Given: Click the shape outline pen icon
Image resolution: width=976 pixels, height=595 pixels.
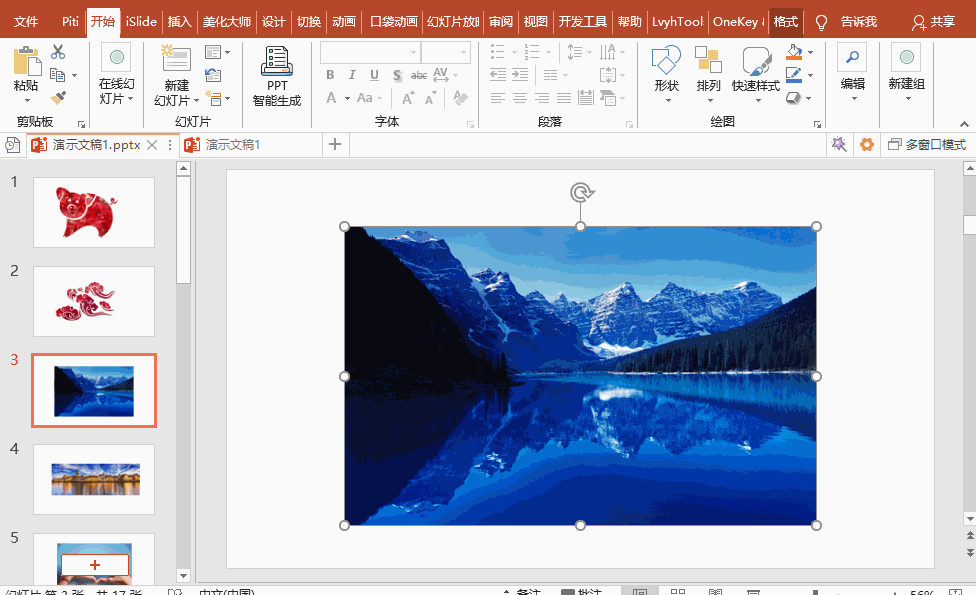Looking at the screenshot, I should pos(794,74).
